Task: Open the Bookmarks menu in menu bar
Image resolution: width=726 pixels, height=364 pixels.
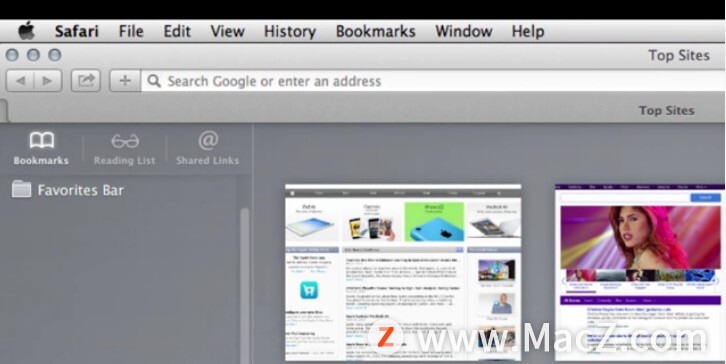Action: (x=376, y=31)
